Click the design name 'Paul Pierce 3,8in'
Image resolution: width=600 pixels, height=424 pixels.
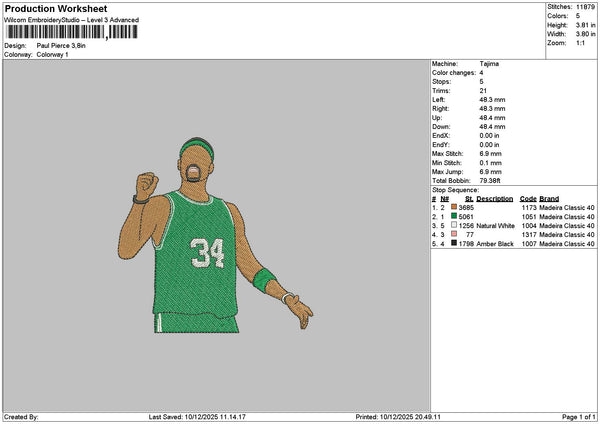point(61,46)
